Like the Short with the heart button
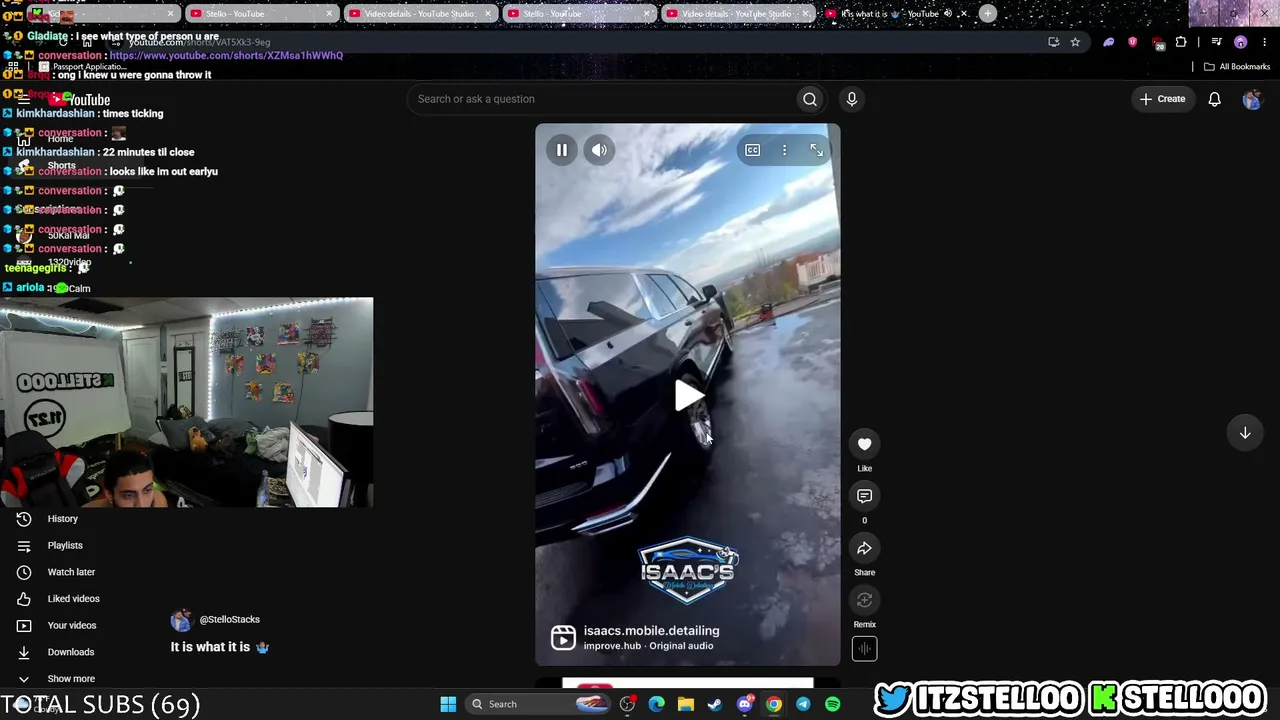 (x=864, y=444)
